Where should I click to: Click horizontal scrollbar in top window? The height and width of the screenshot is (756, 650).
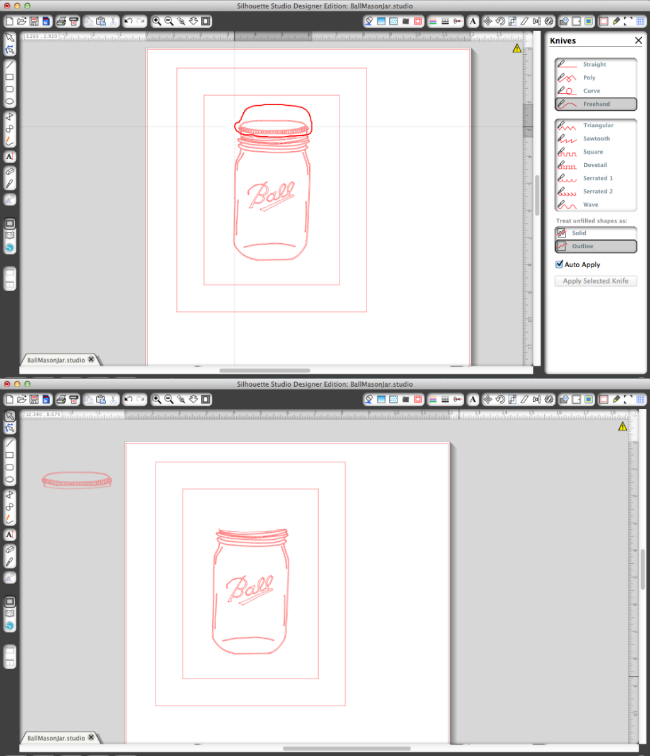(264, 370)
